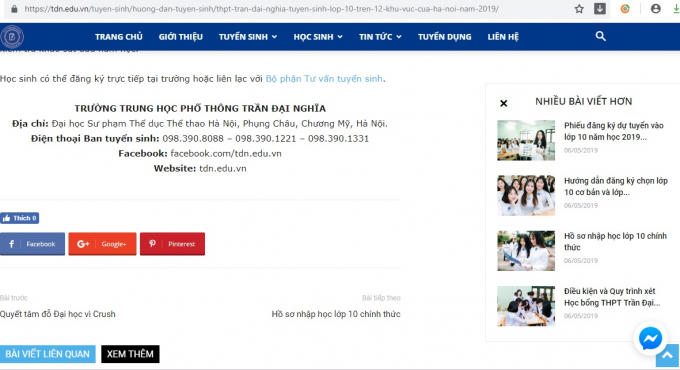Expand the Tin tức dropdown menu

point(380,37)
